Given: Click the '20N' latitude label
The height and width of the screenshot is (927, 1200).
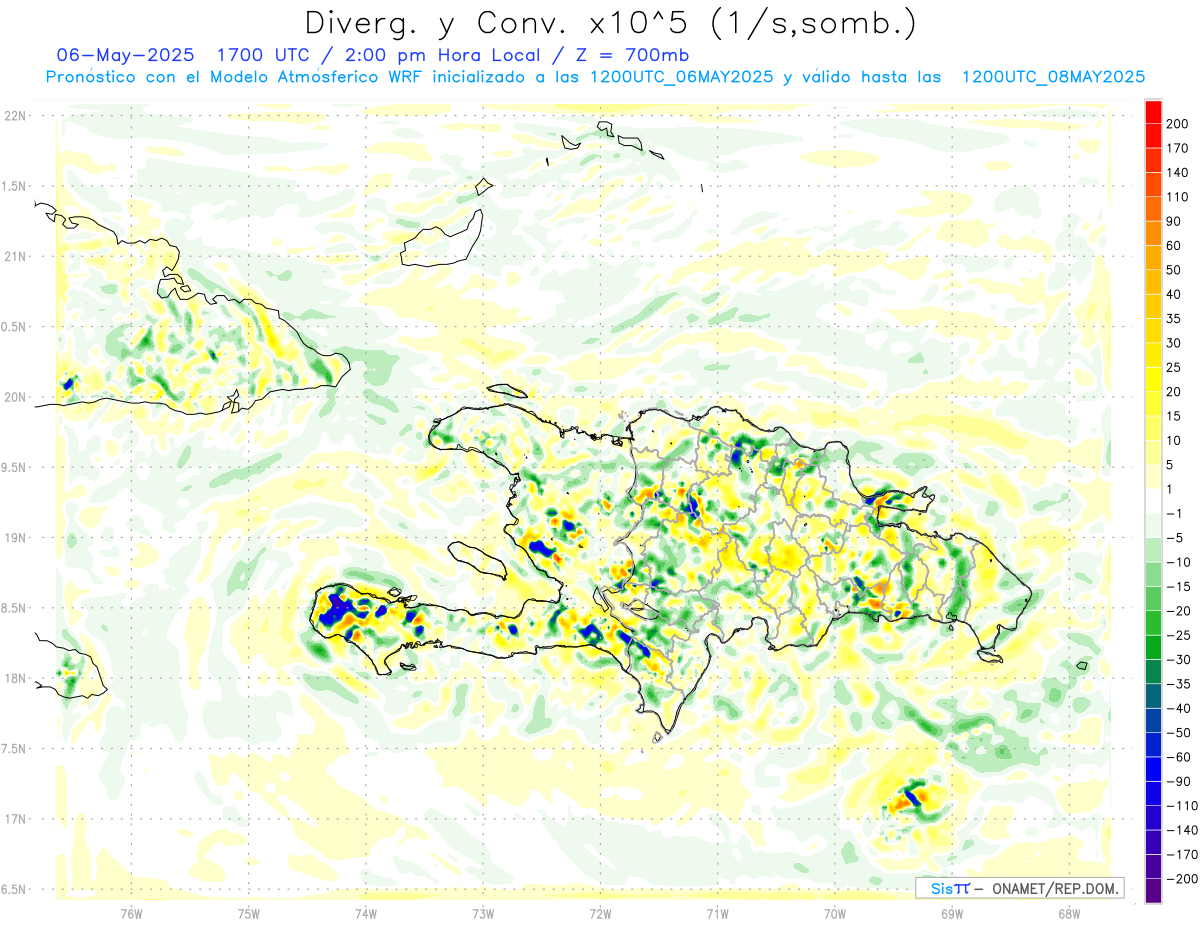Looking at the screenshot, I should [x=15, y=397].
